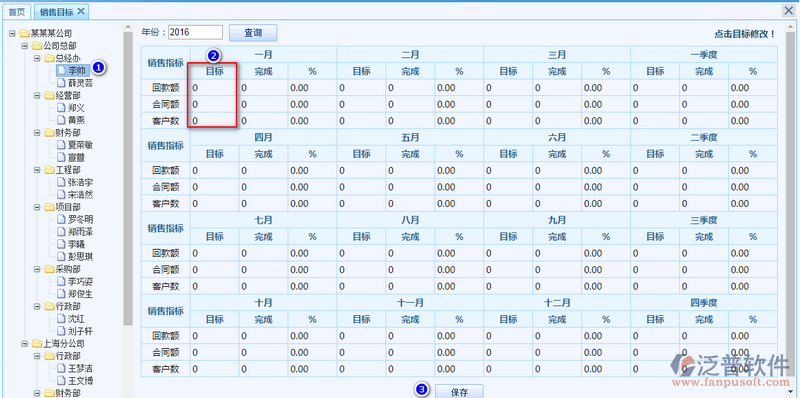800x398 pixels.
Task: Collapse the 经营部 department node
Action: tap(37, 95)
